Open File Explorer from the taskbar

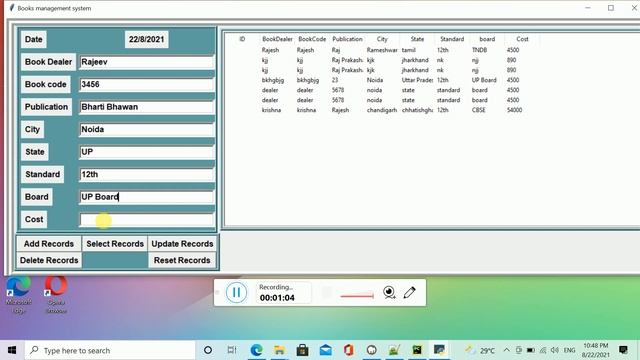280,350
